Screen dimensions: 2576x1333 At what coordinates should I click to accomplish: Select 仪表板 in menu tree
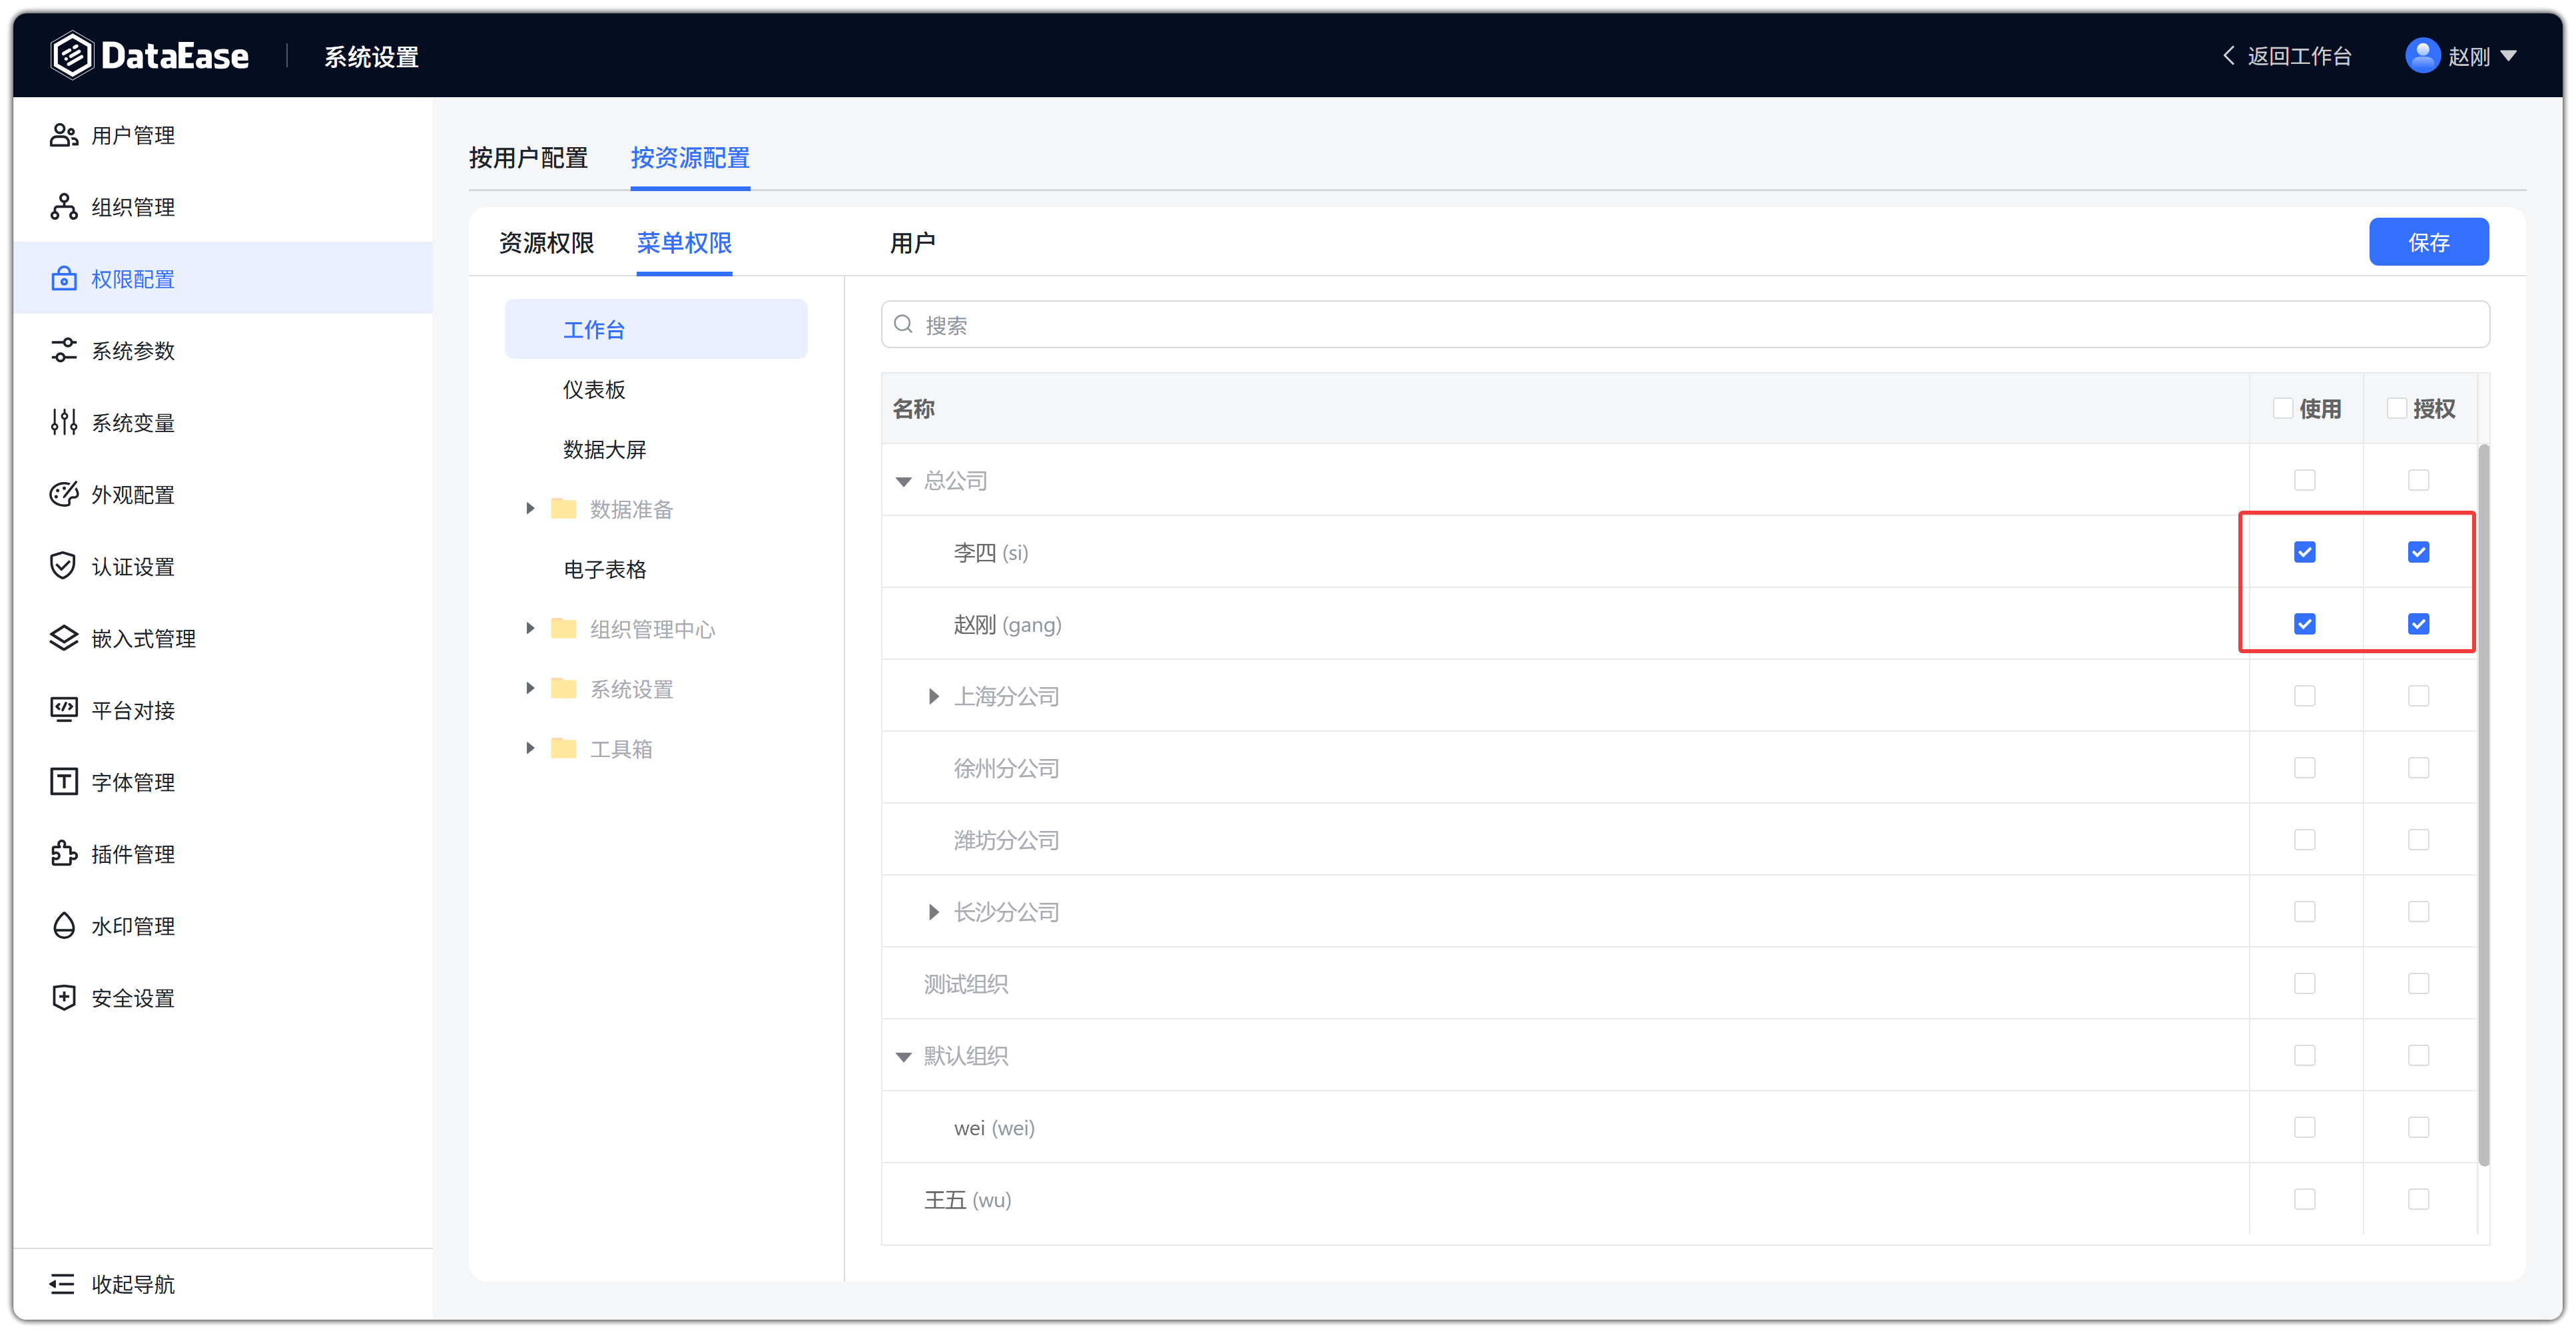(x=594, y=389)
